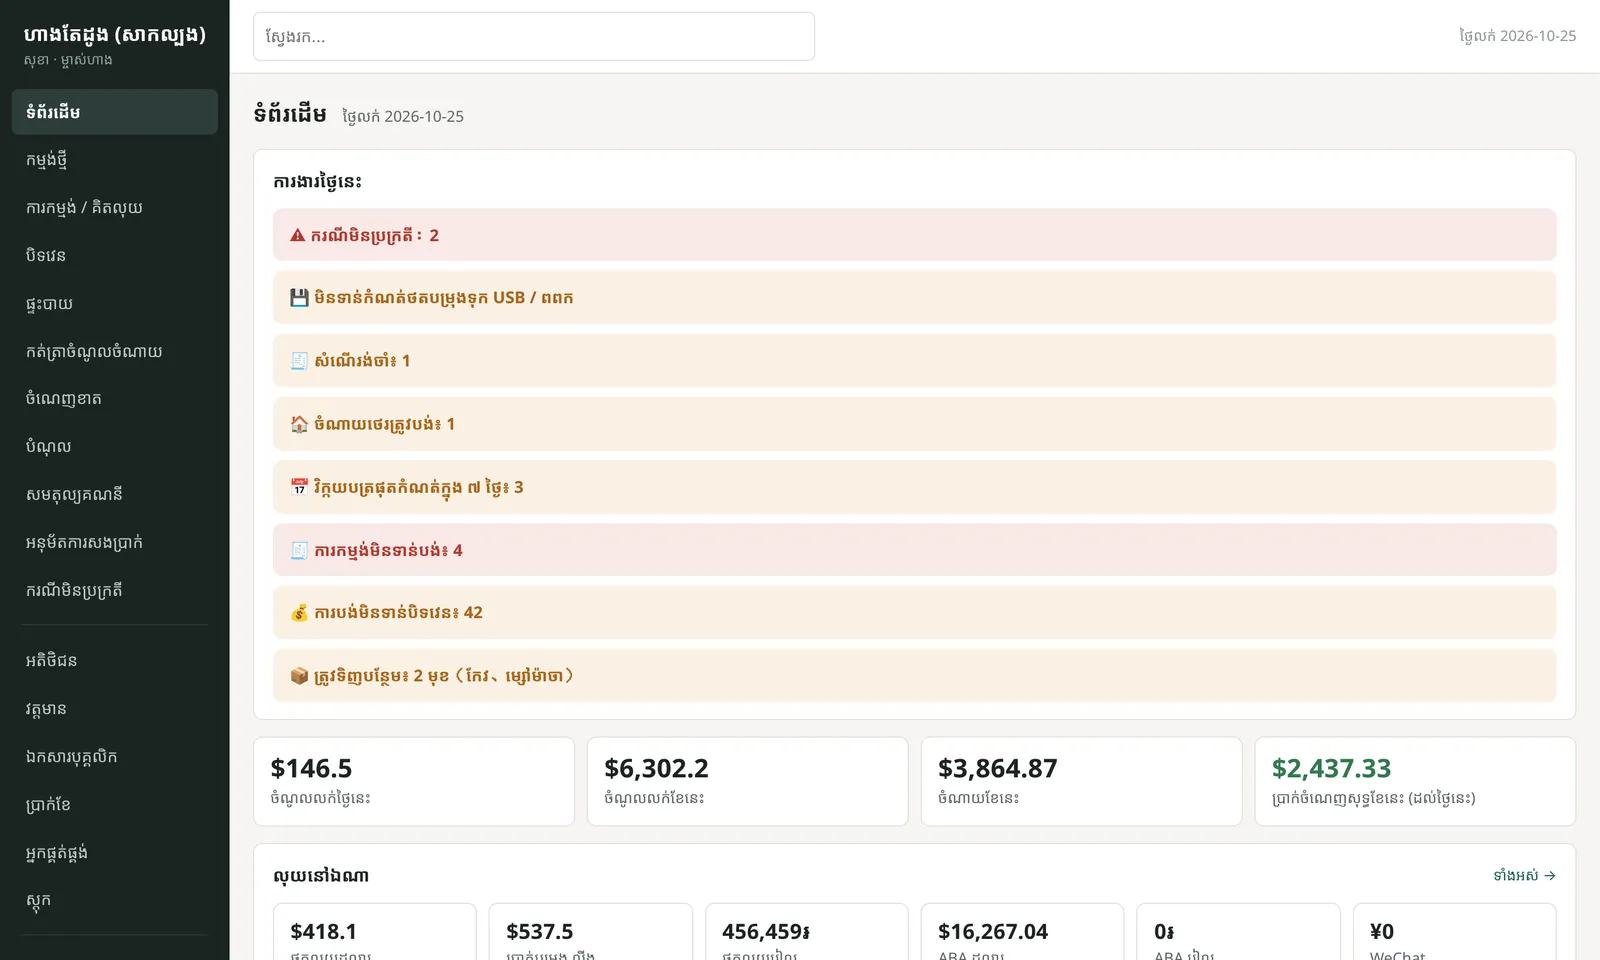Click the ស្វែងរក search field
1600x960 pixels.
tap(534, 36)
